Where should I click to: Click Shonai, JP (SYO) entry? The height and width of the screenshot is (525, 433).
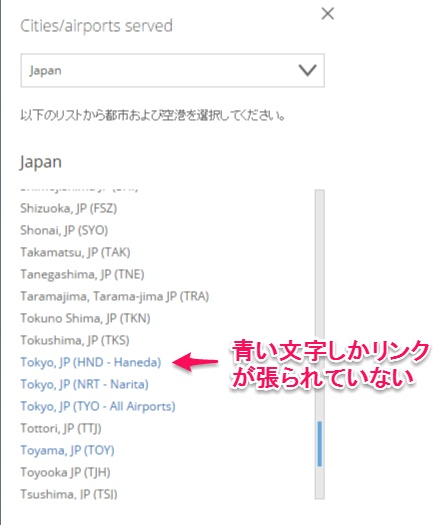coord(64,230)
